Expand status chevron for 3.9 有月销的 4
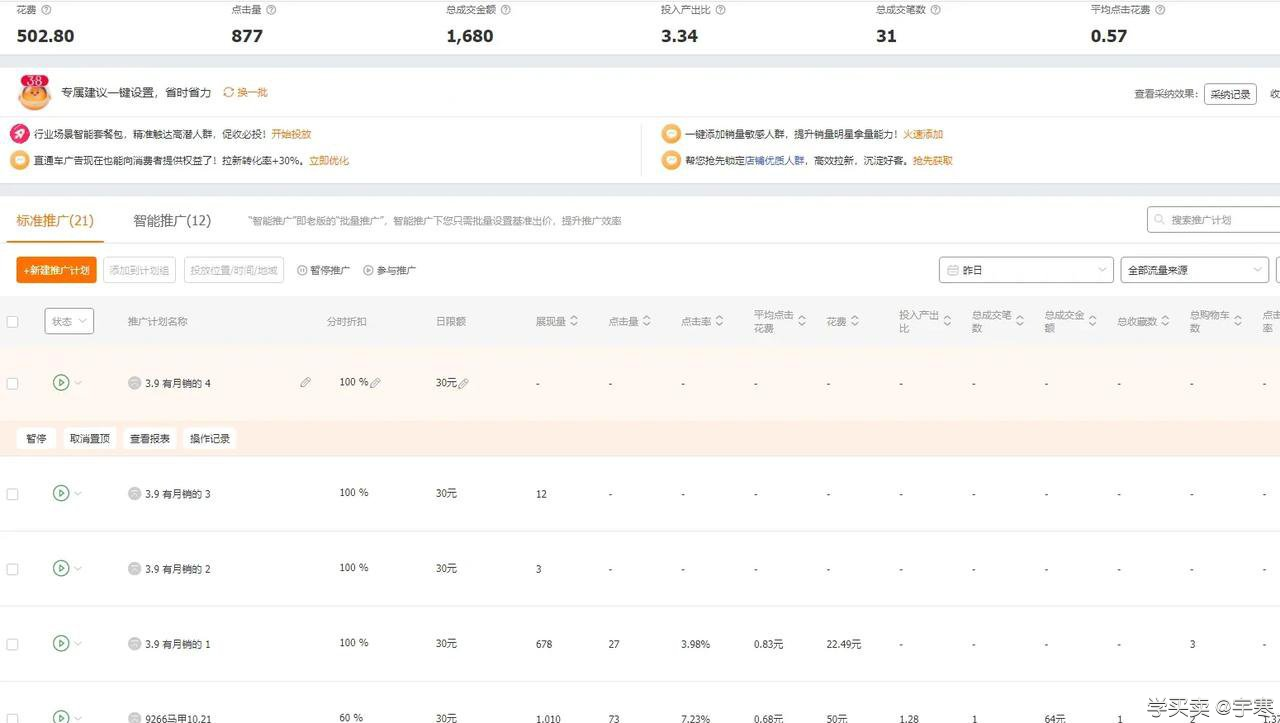The image size is (1280, 723). tap(78, 383)
